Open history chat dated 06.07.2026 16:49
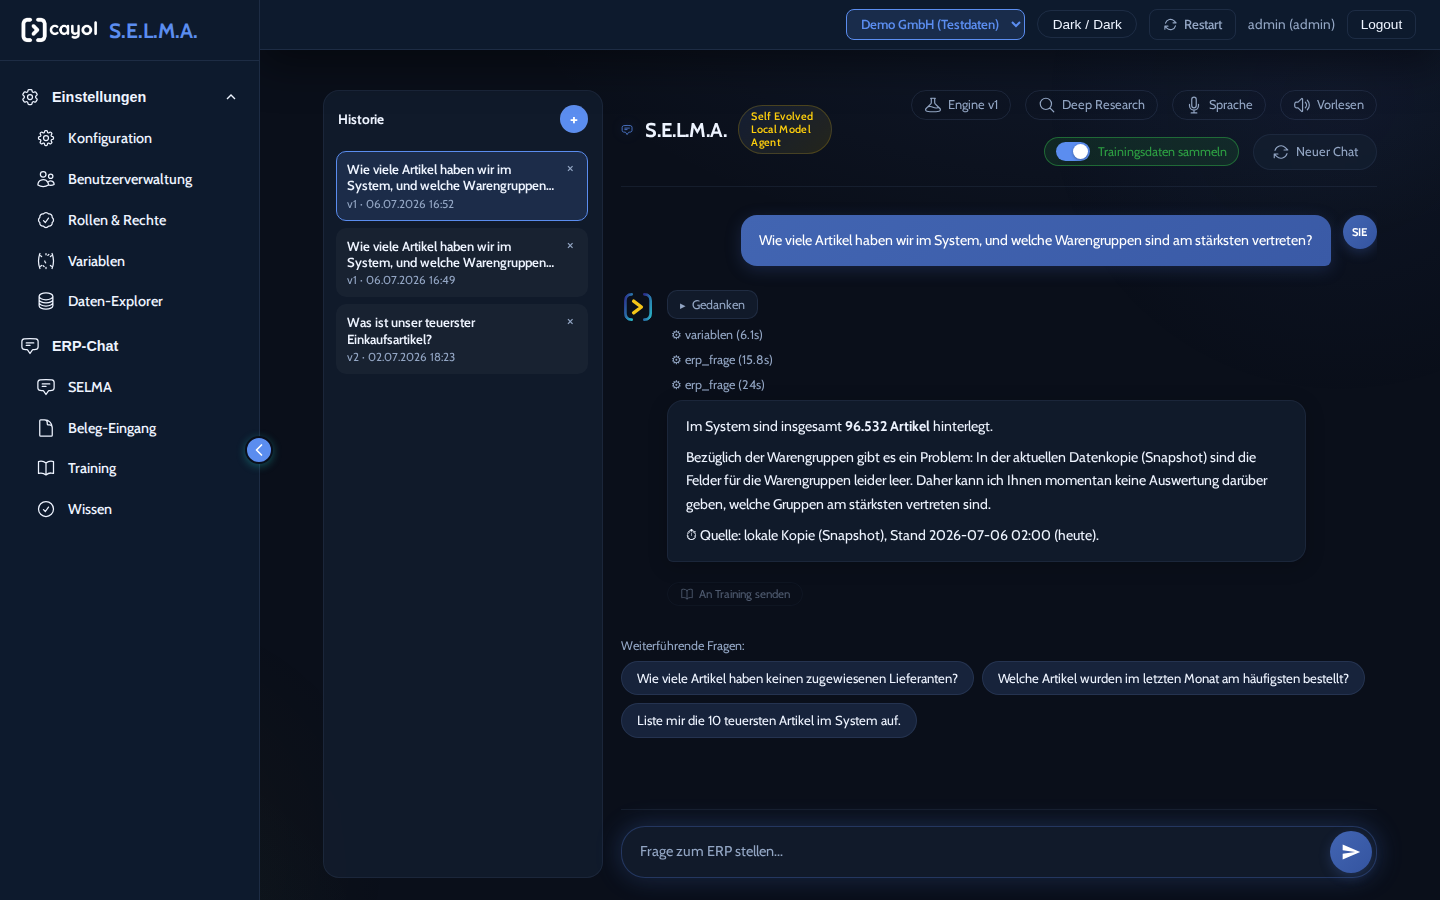Image resolution: width=1440 pixels, height=900 pixels. [462, 262]
